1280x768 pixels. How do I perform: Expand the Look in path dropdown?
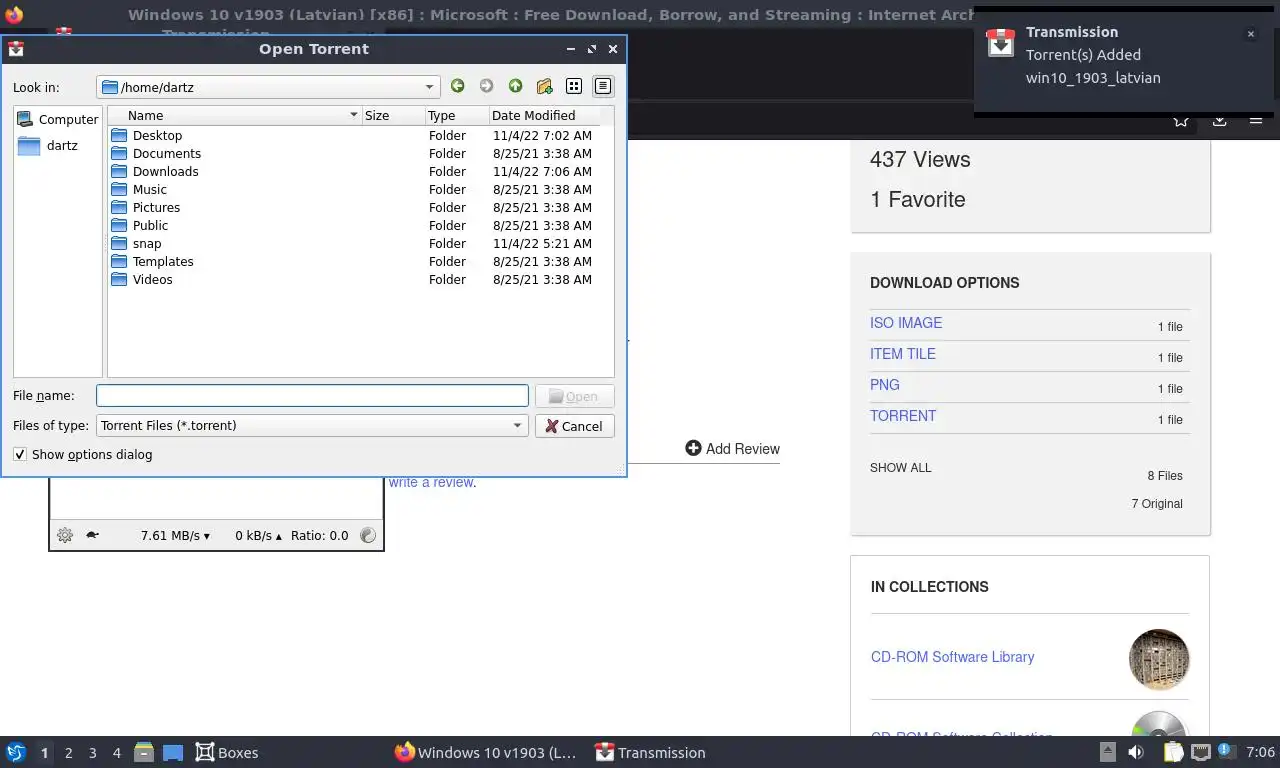click(429, 87)
